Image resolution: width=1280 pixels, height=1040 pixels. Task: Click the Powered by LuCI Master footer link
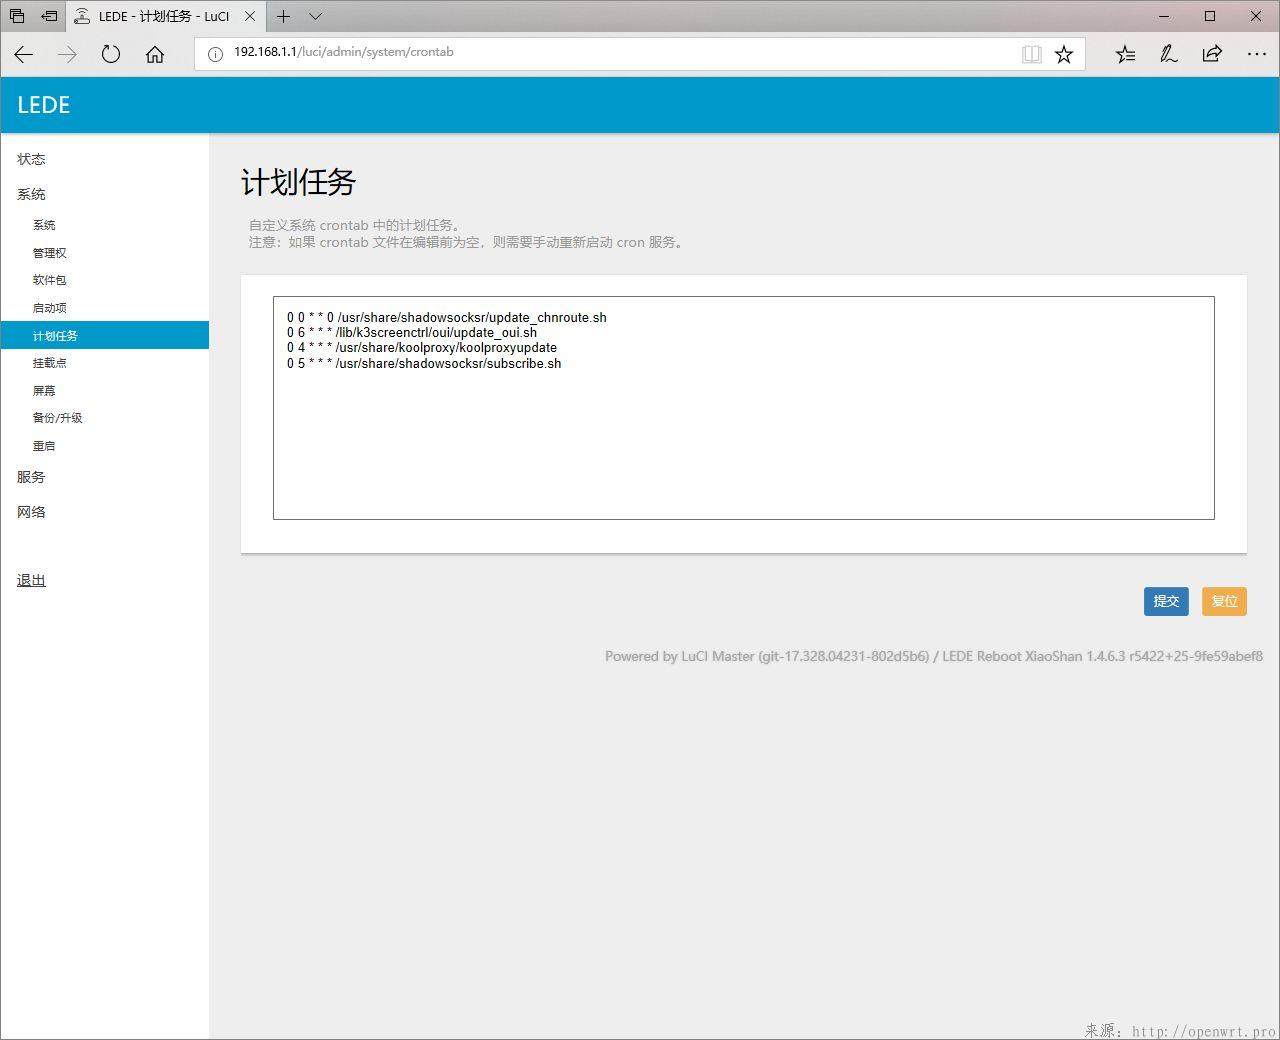tap(767, 656)
